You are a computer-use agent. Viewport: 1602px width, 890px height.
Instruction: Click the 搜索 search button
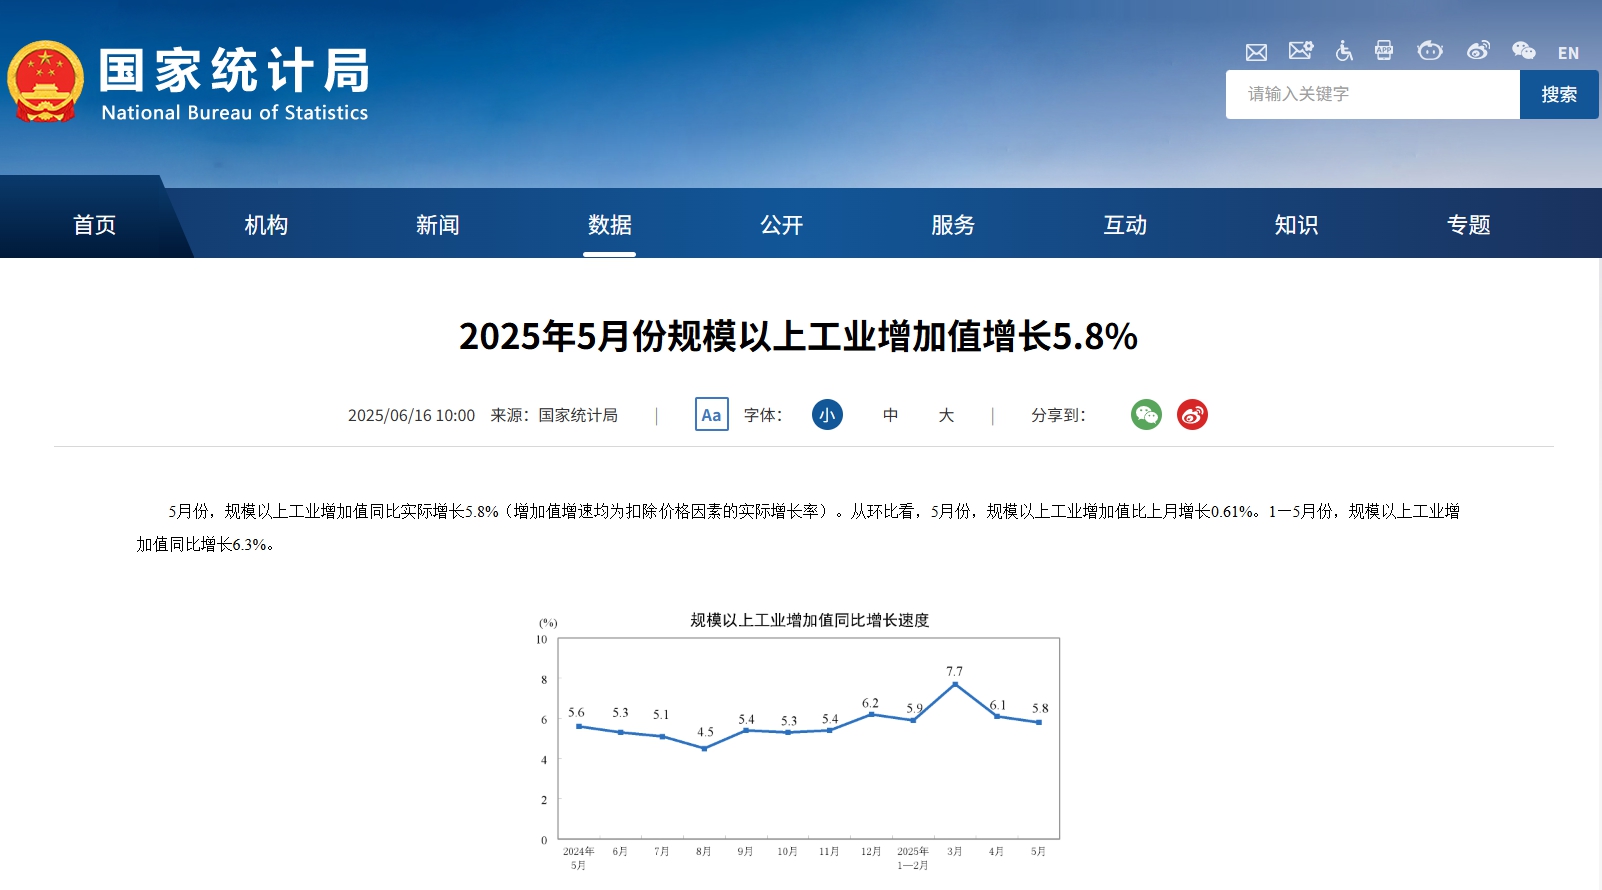[x=1558, y=95]
